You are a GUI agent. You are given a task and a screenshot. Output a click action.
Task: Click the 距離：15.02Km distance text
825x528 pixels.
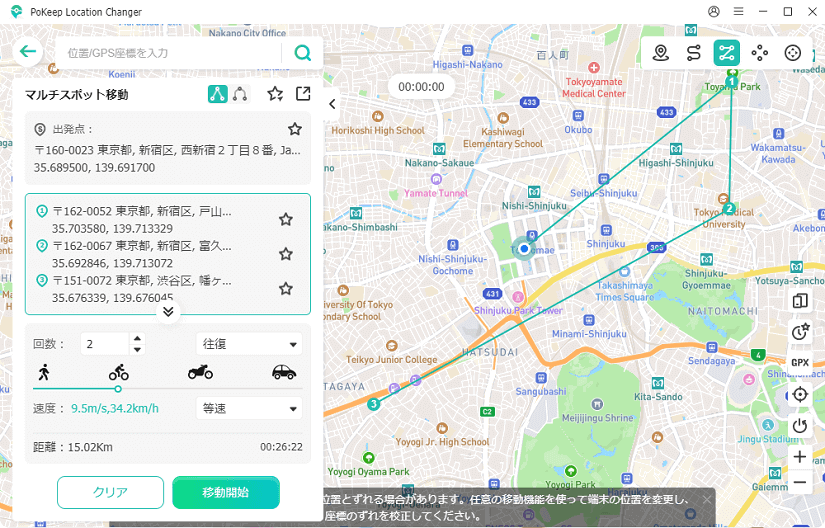pyautogui.click(x=73, y=447)
